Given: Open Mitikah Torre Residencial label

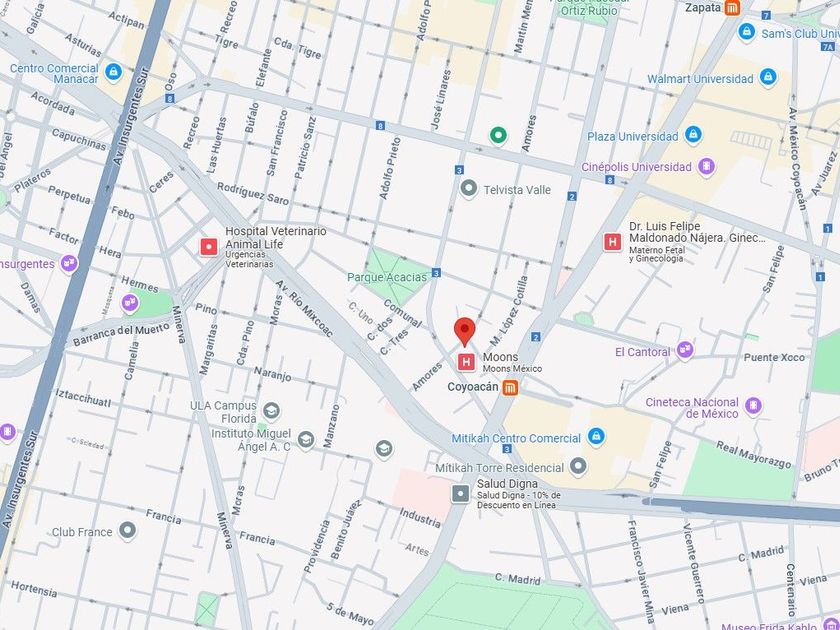Looking at the screenshot, I should tap(499, 468).
